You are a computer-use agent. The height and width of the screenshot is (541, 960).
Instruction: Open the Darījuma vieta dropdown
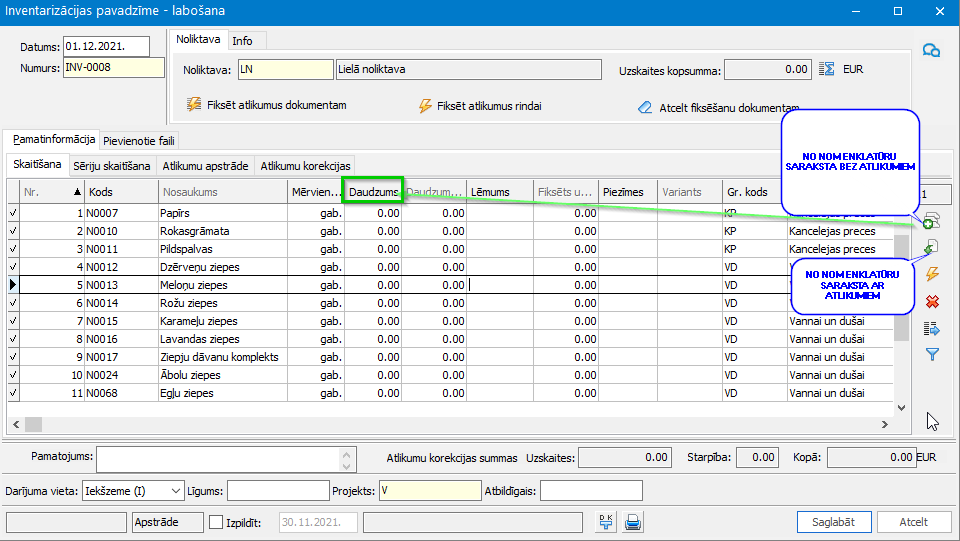click(176, 491)
